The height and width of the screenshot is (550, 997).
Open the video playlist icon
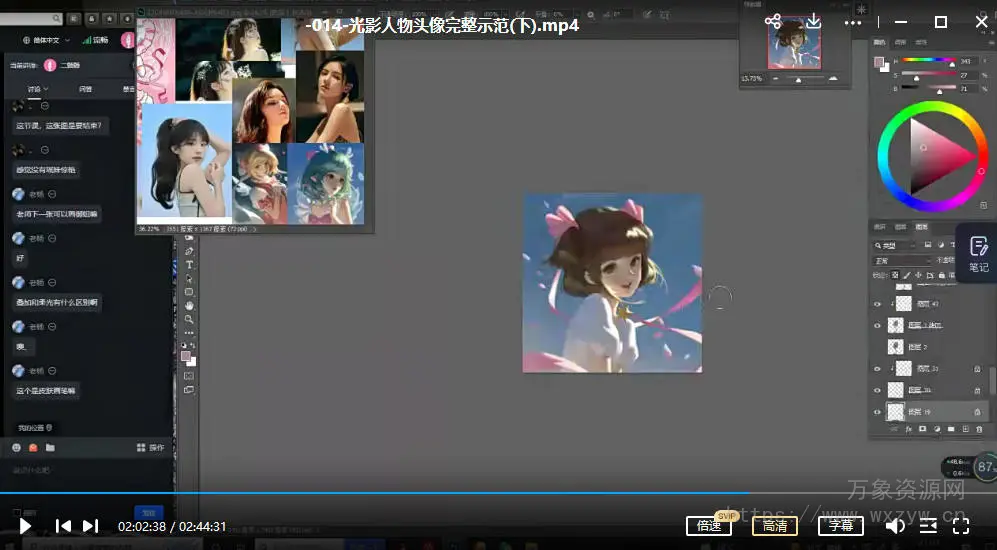click(x=928, y=526)
